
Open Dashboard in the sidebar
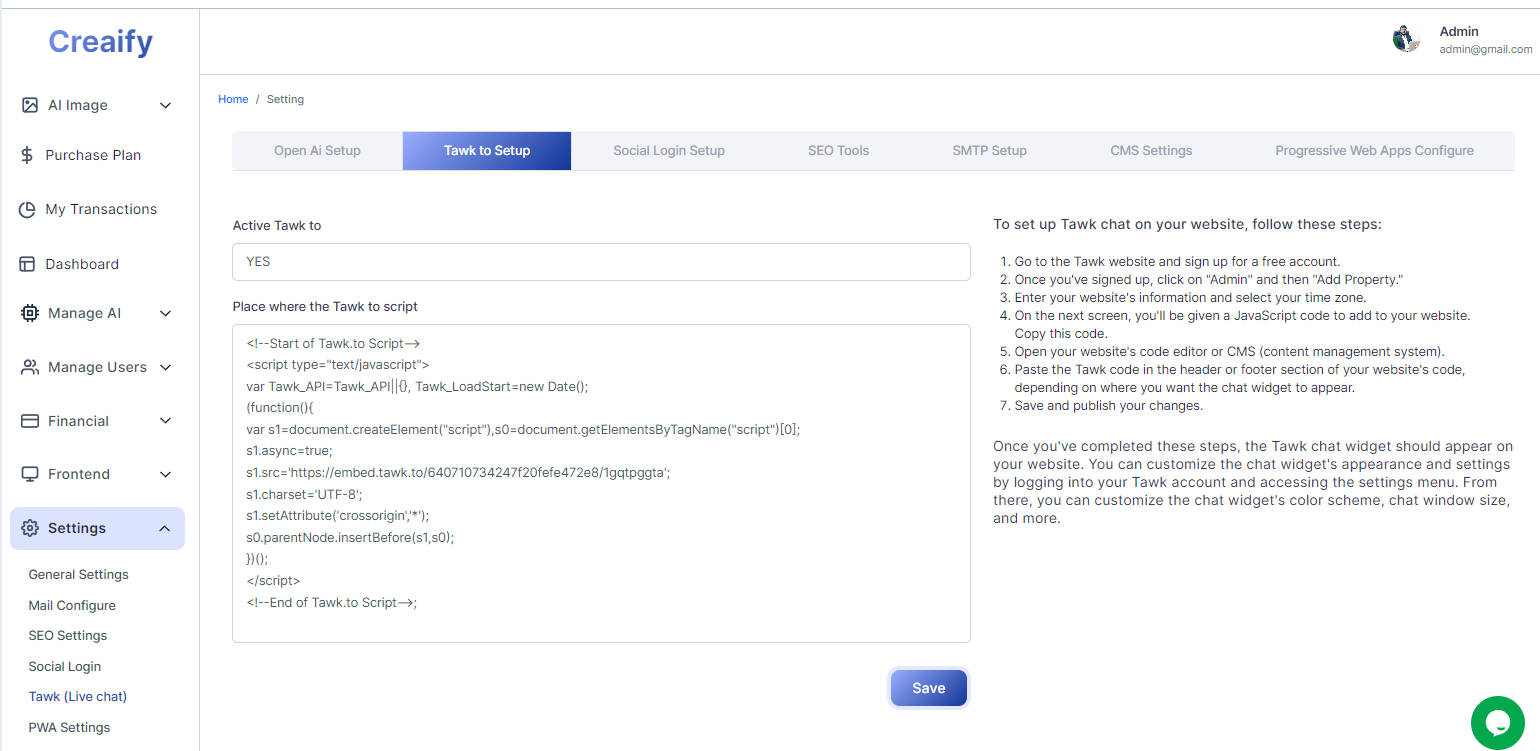coord(82,264)
